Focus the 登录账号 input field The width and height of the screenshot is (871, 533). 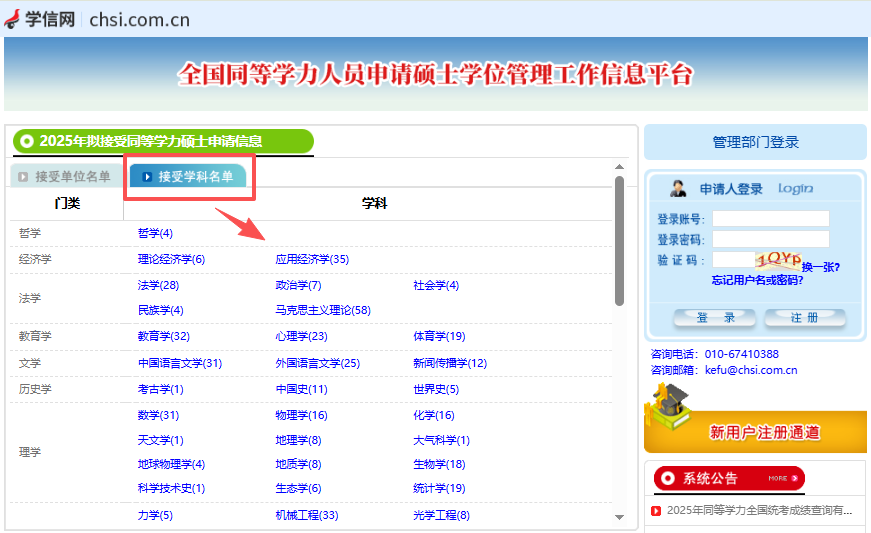(x=770, y=219)
